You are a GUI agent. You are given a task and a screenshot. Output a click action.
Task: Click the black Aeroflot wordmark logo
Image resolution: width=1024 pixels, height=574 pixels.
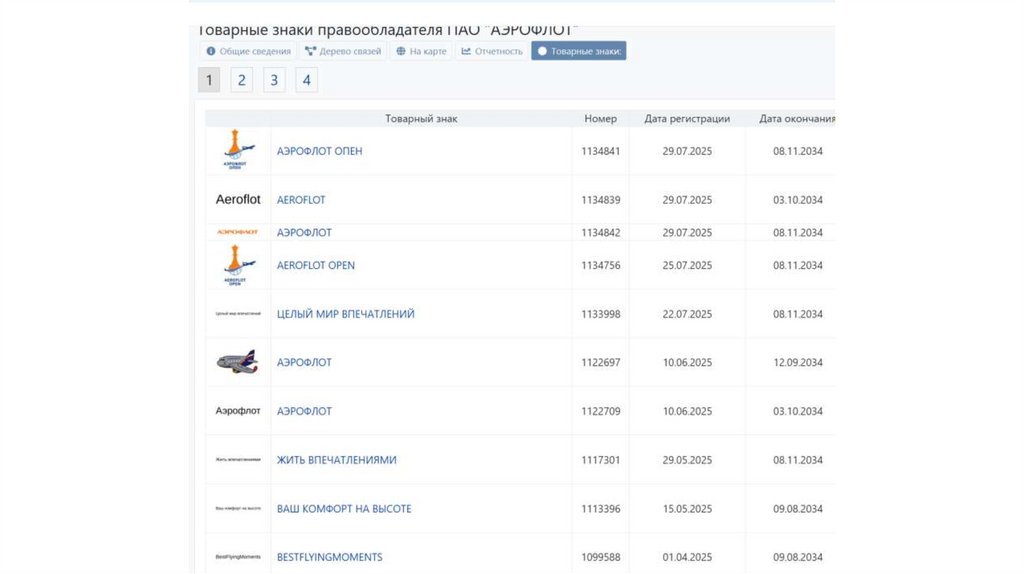238,200
